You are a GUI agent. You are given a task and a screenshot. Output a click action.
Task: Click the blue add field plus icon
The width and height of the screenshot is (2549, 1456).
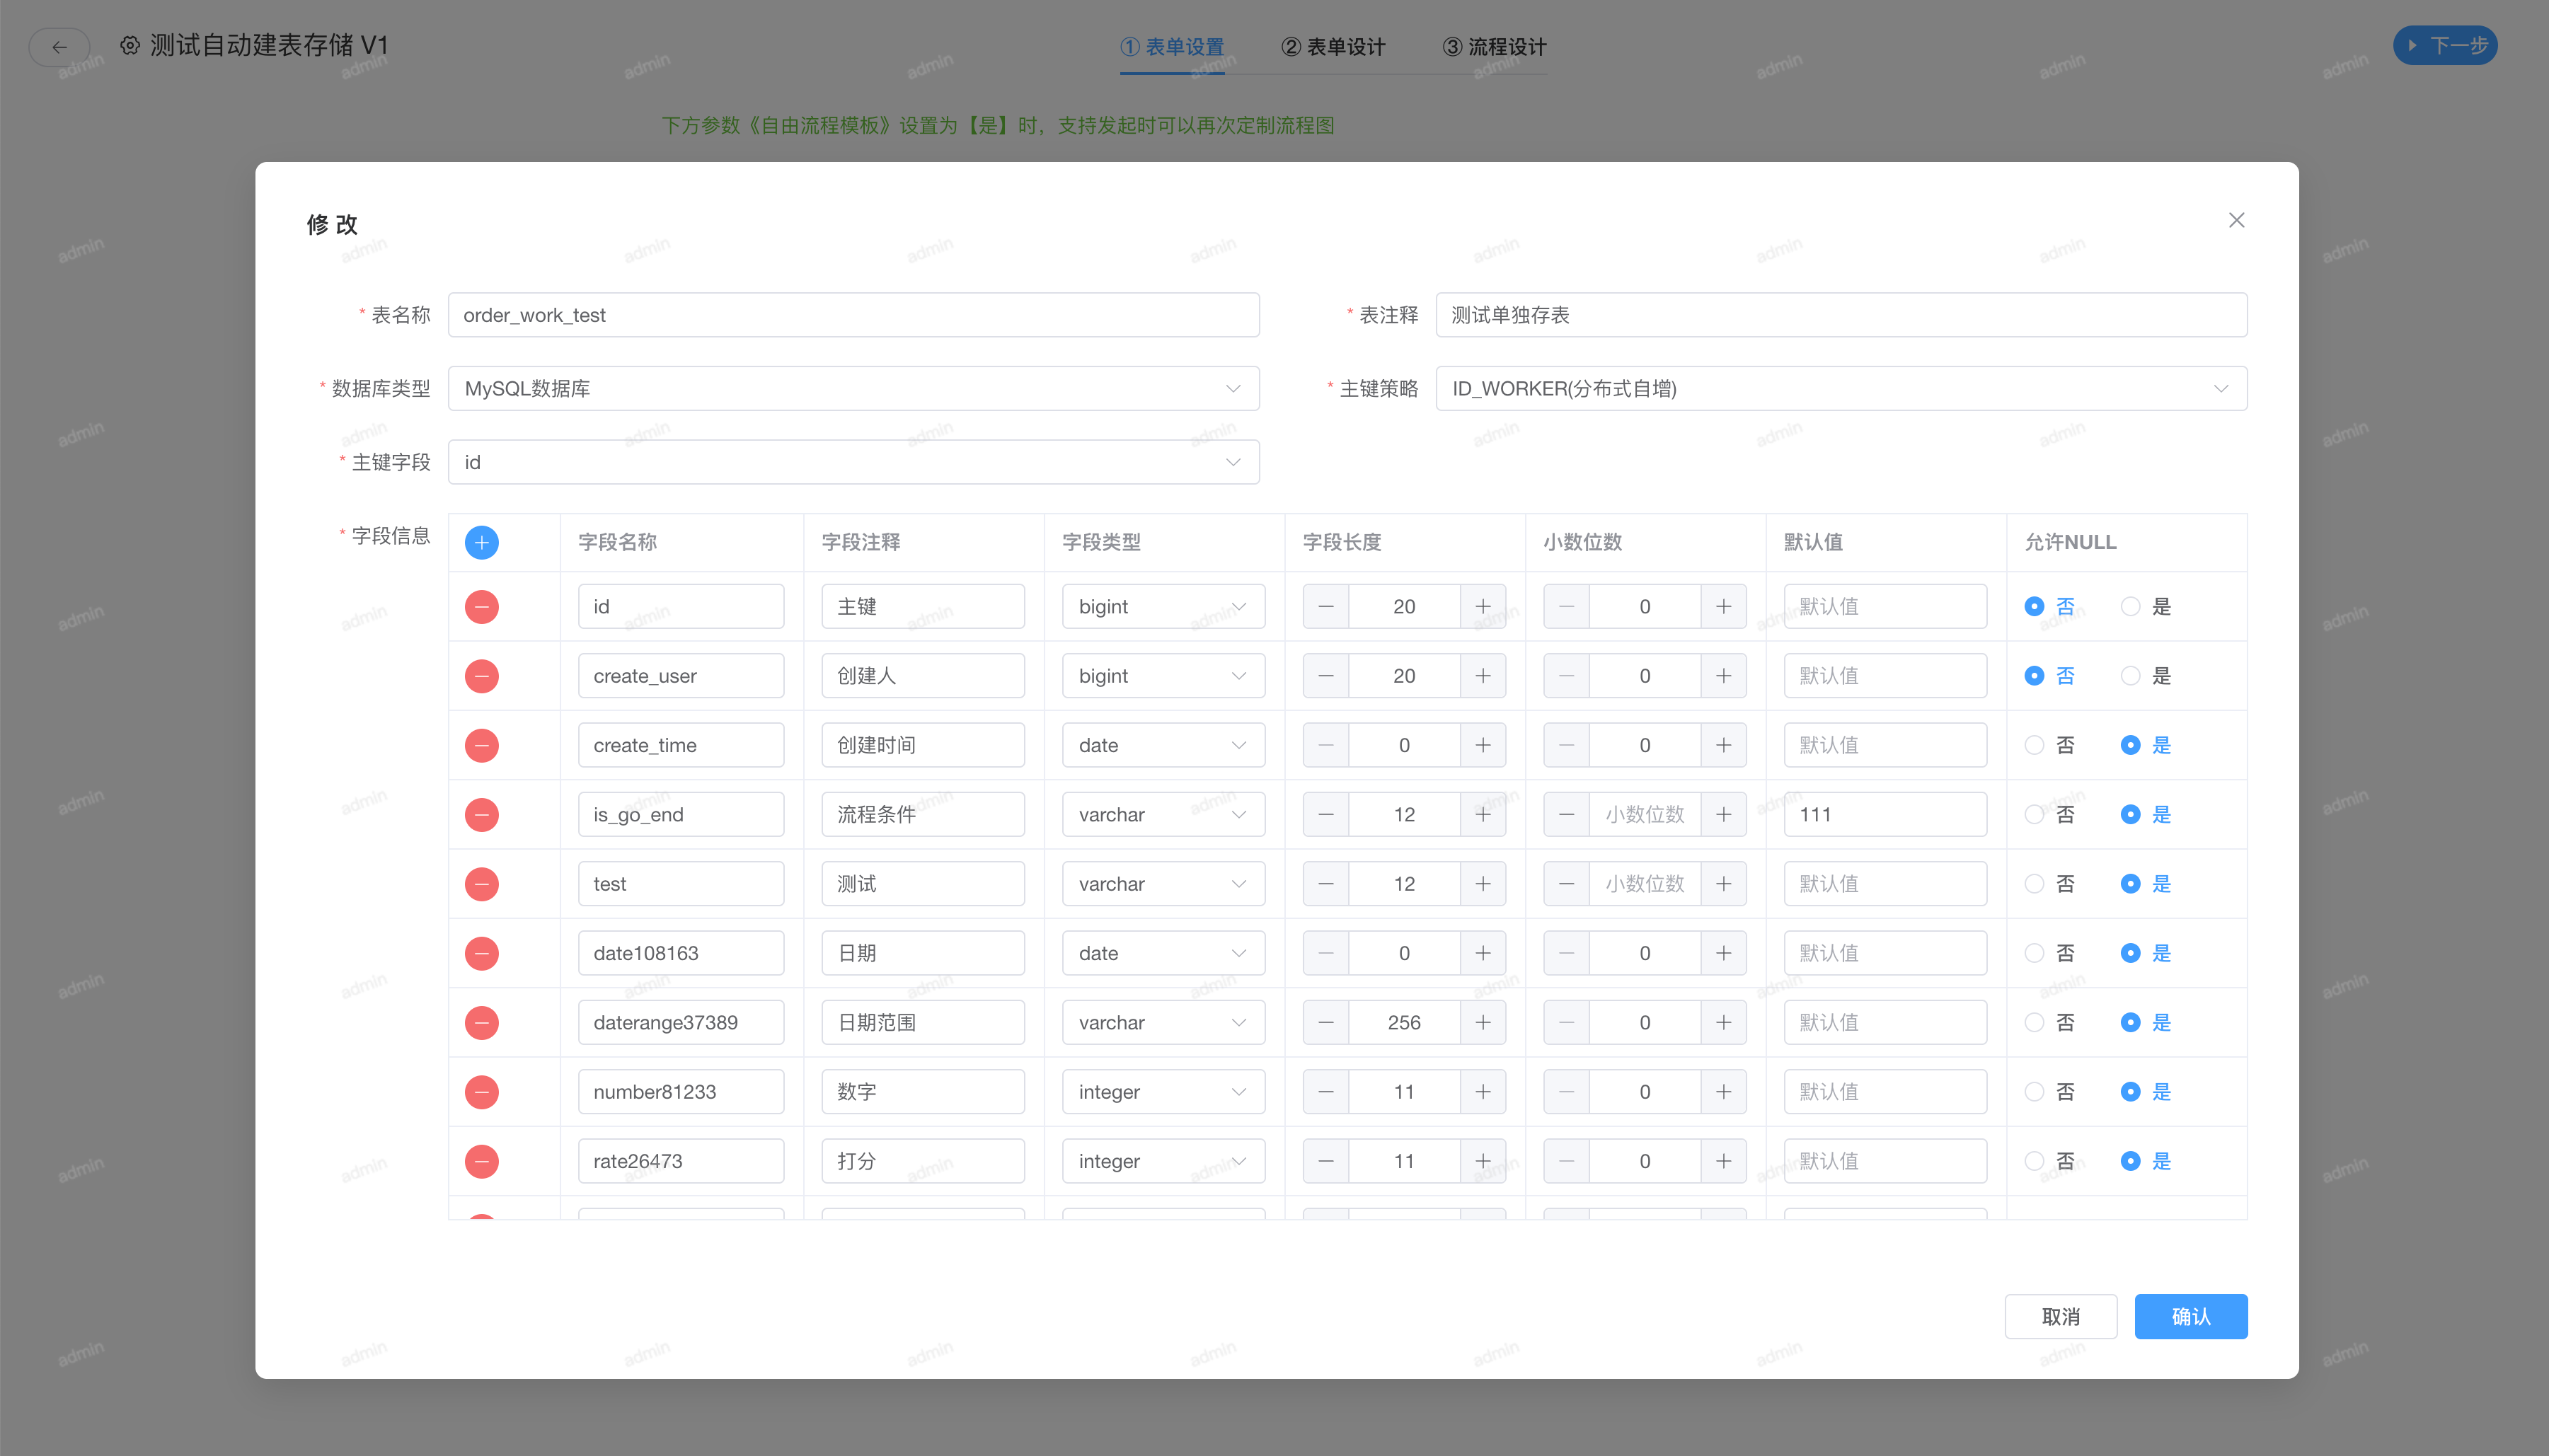(481, 542)
